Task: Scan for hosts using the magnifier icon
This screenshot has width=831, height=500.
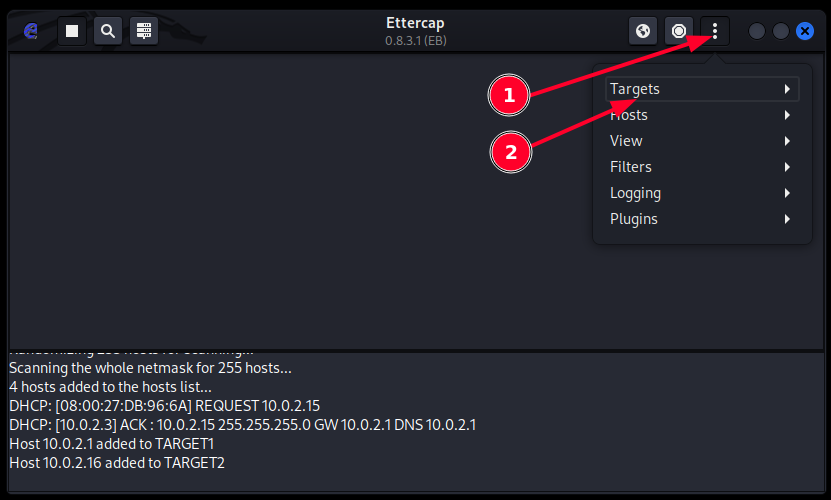Action: click(108, 31)
